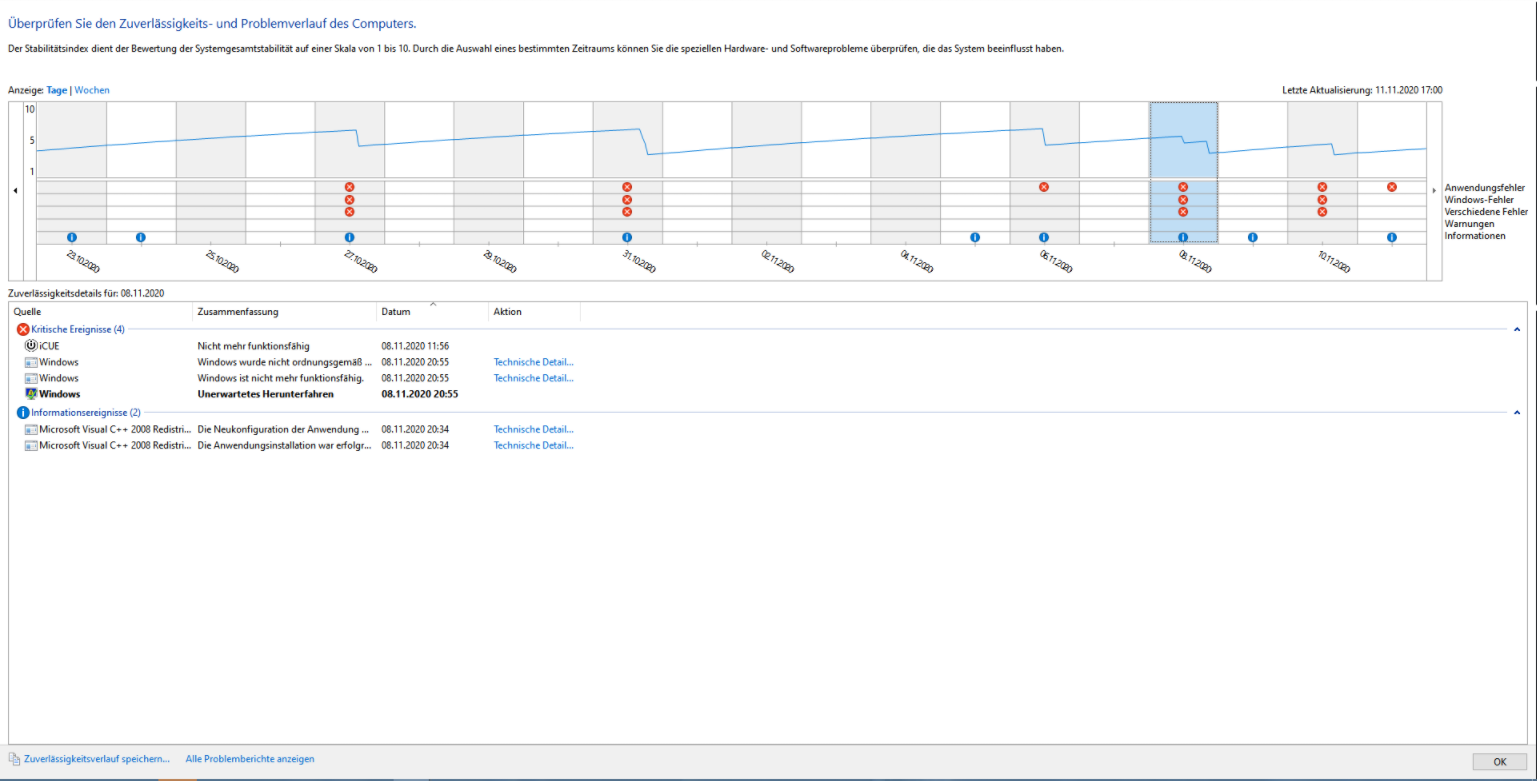Open Technische Details for improper Windows shutdown
This screenshot has width=1537, height=781.
534,362
